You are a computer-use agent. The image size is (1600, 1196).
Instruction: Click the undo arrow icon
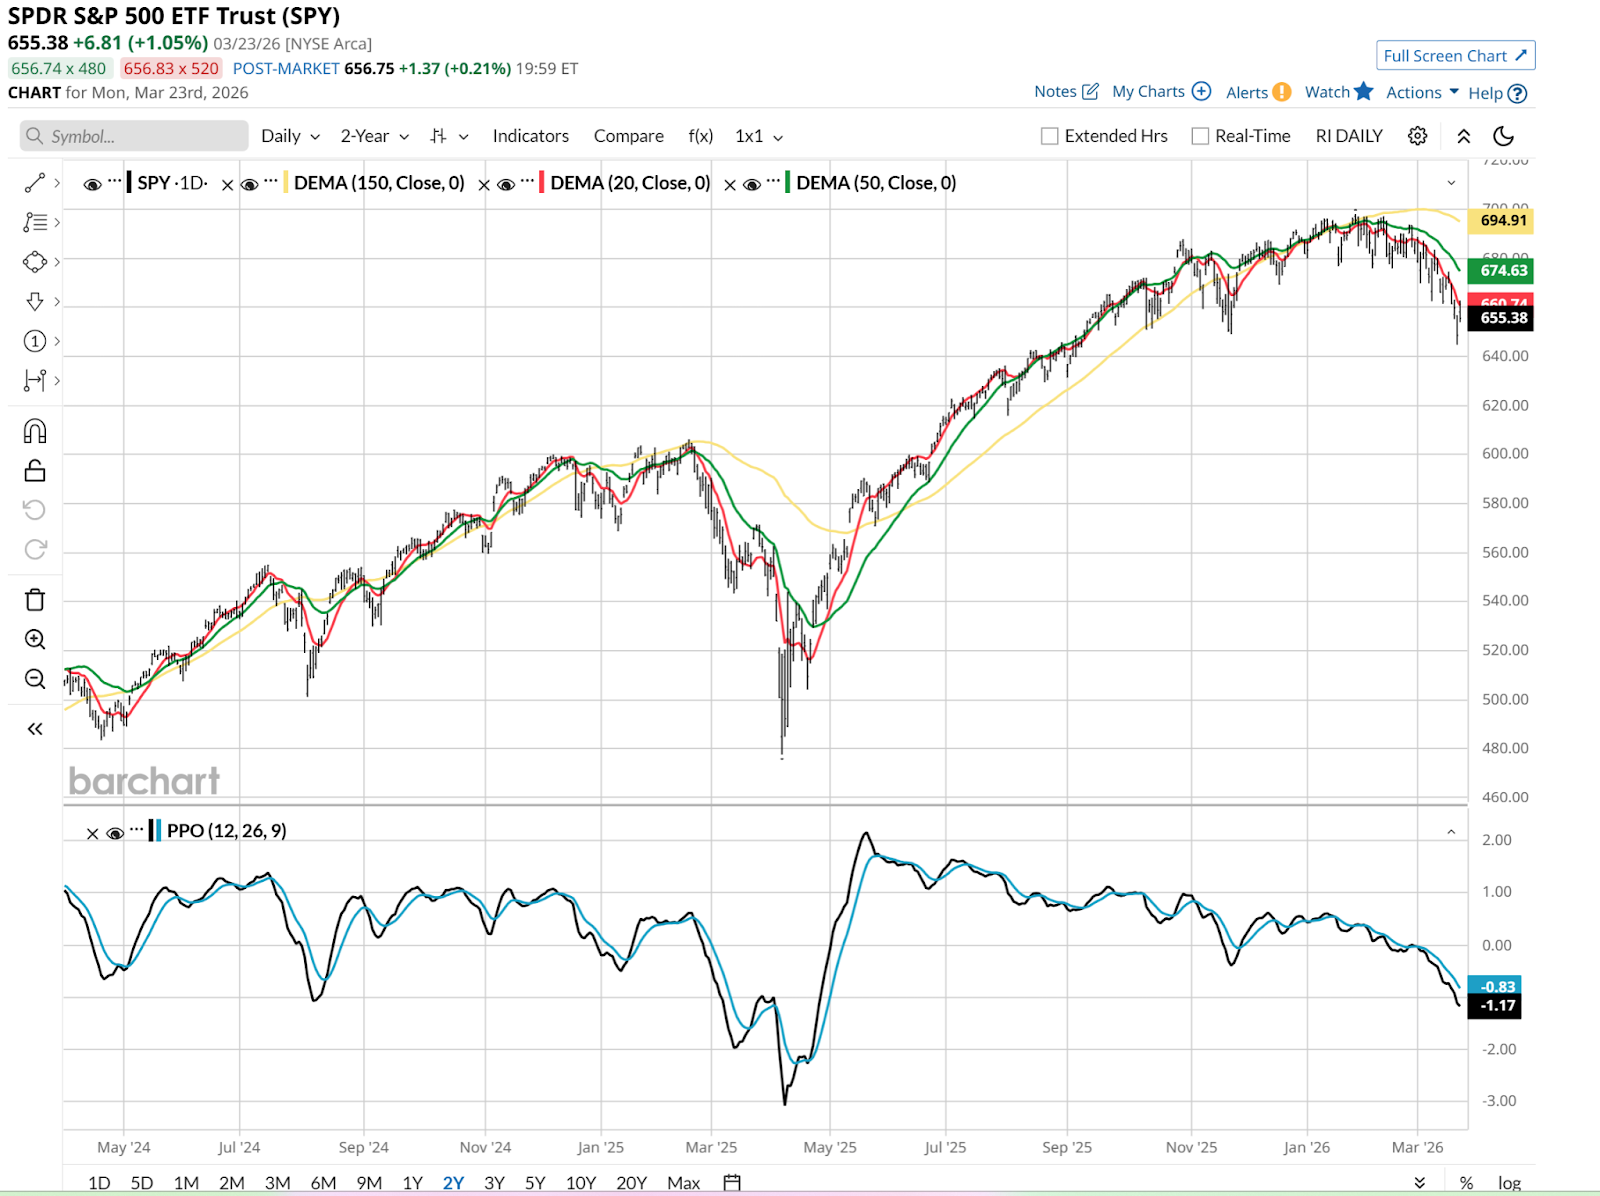pyautogui.click(x=35, y=510)
